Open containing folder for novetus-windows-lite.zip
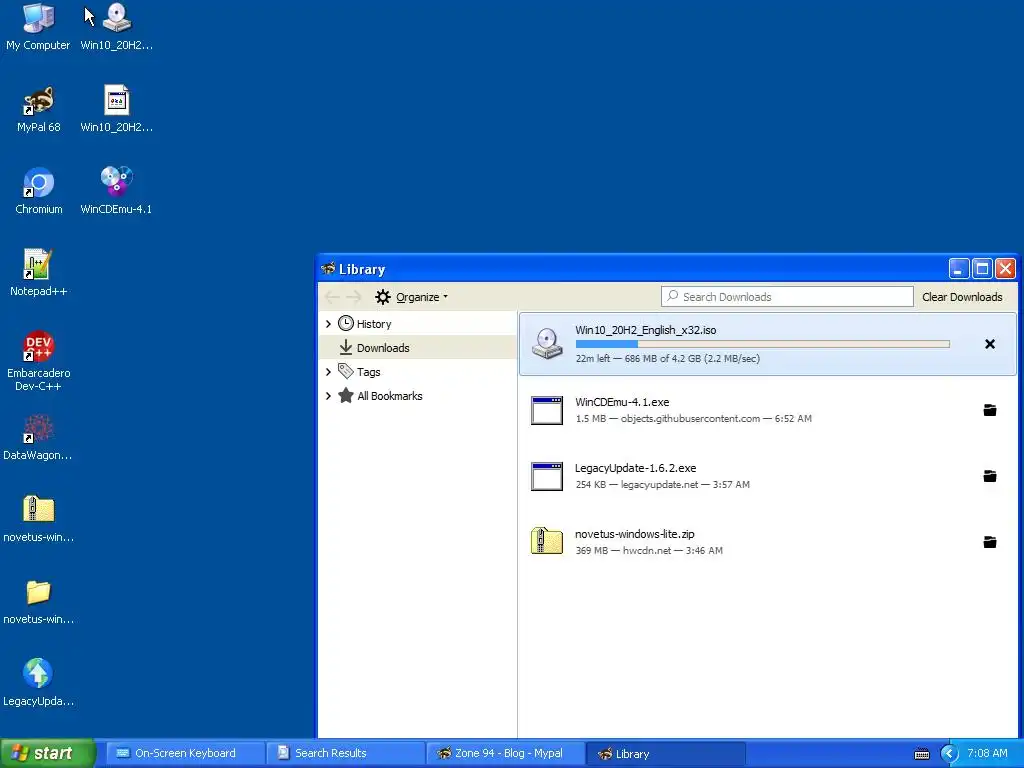This screenshot has height=768, width=1024. [x=989, y=542]
